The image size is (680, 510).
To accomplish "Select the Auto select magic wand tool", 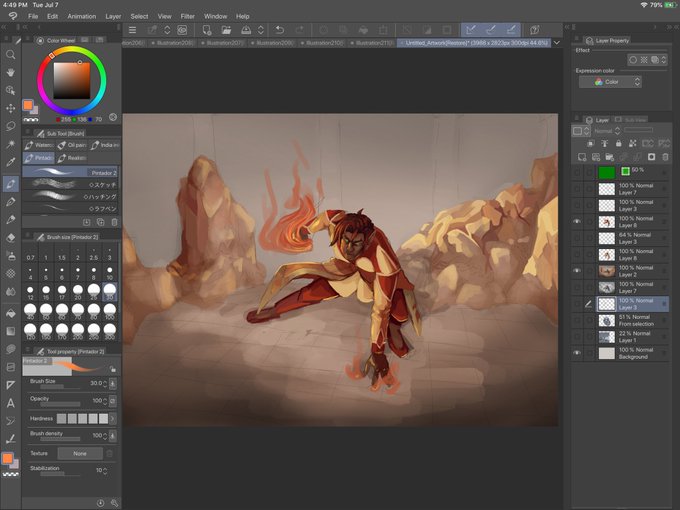I will 10,144.
